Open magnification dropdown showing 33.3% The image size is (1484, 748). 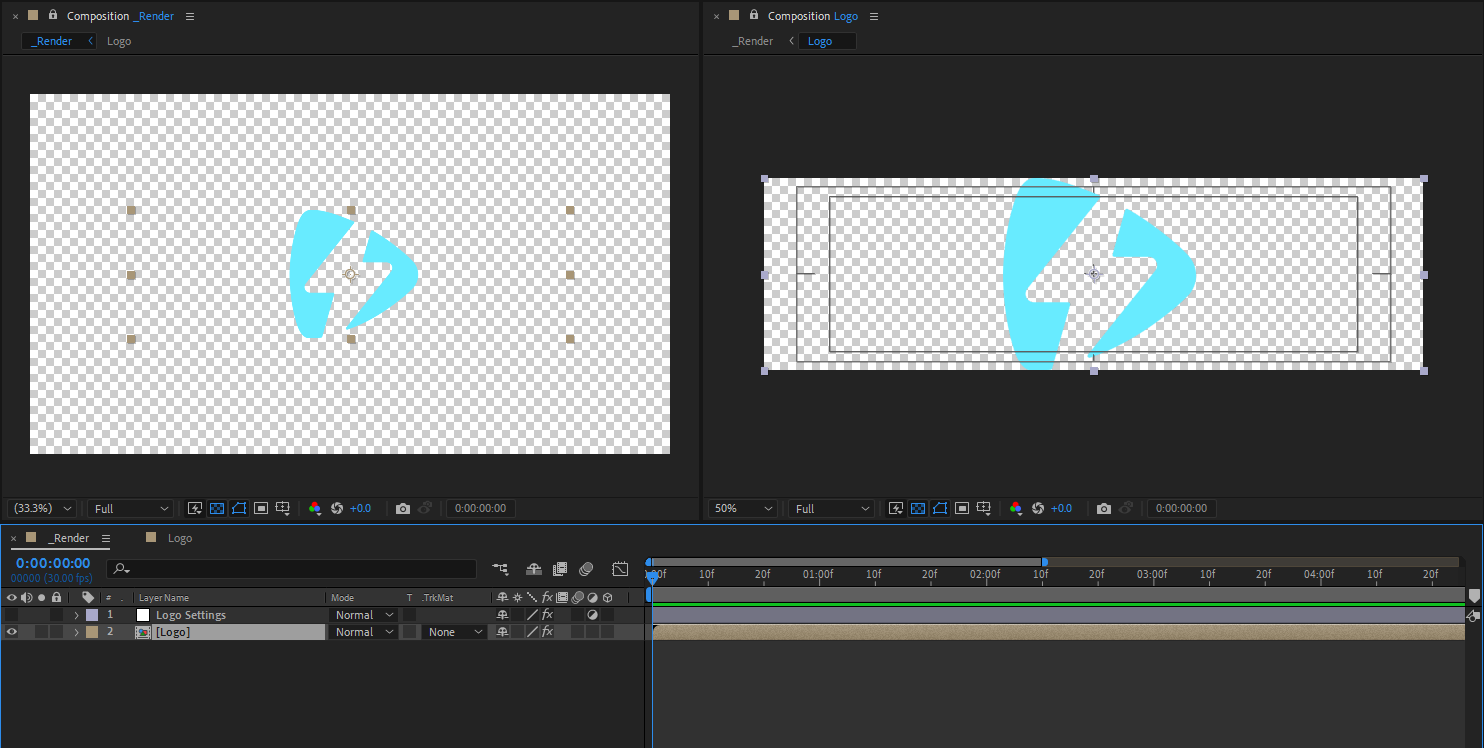coord(42,508)
